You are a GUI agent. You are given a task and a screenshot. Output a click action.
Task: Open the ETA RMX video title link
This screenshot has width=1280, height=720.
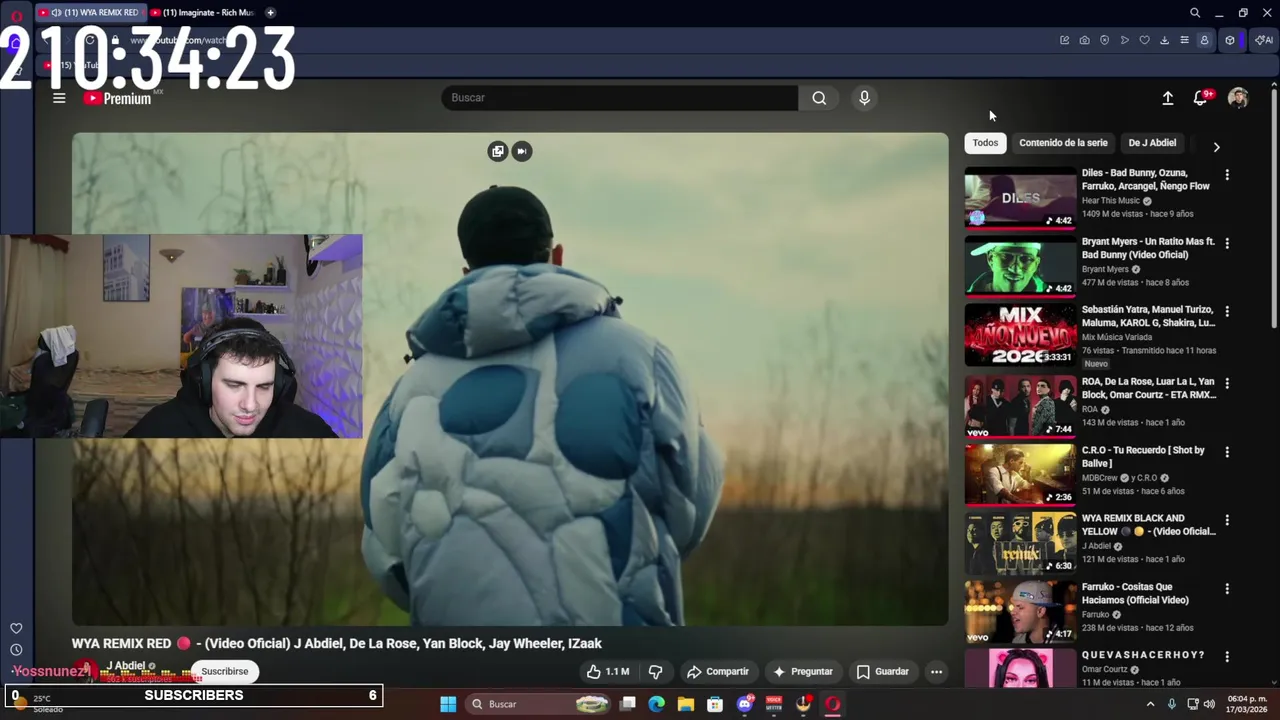pyautogui.click(x=1149, y=388)
